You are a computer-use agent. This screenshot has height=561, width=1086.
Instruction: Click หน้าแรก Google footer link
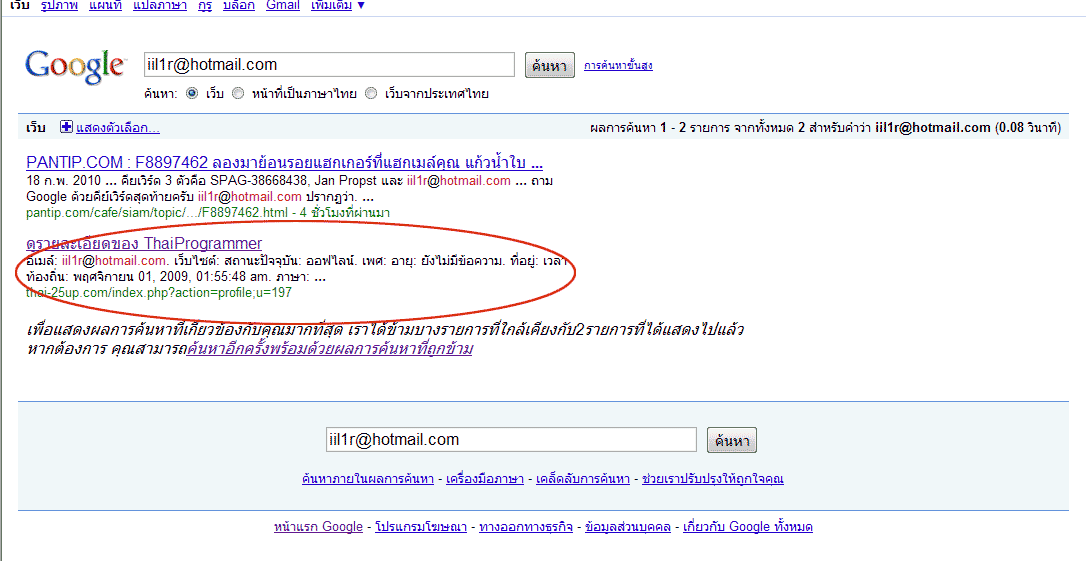(x=319, y=527)
